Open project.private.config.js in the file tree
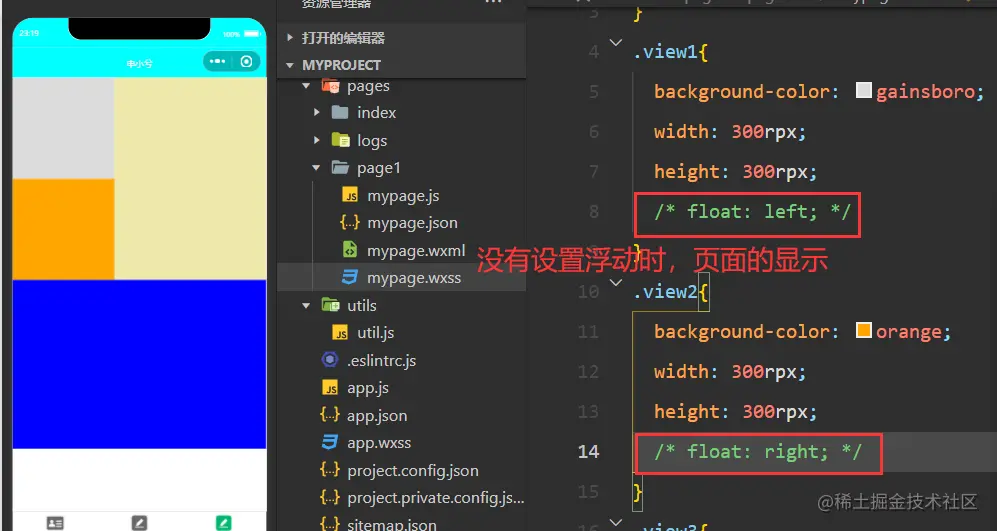Viewport: 997px width, 531px height. coord(436,498)
